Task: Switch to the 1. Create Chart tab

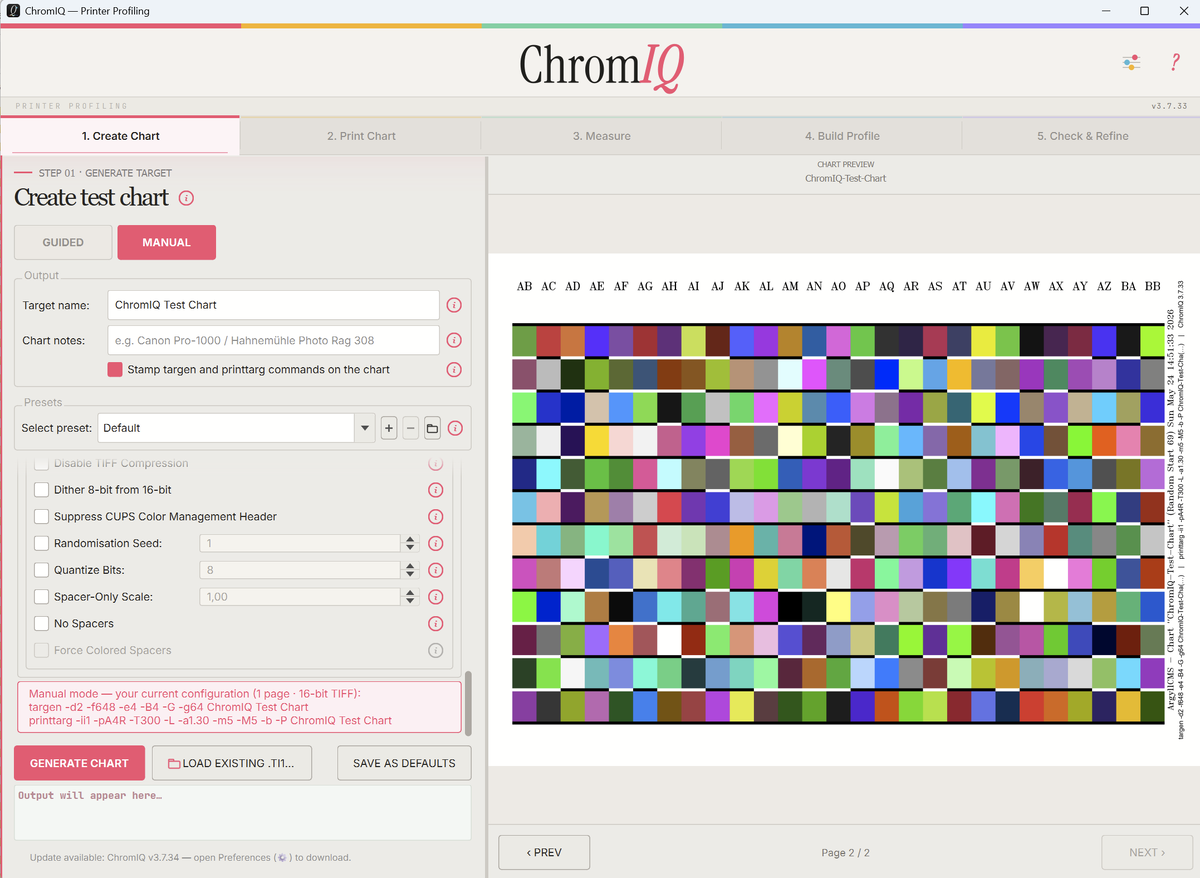Action: coord(120,136)
